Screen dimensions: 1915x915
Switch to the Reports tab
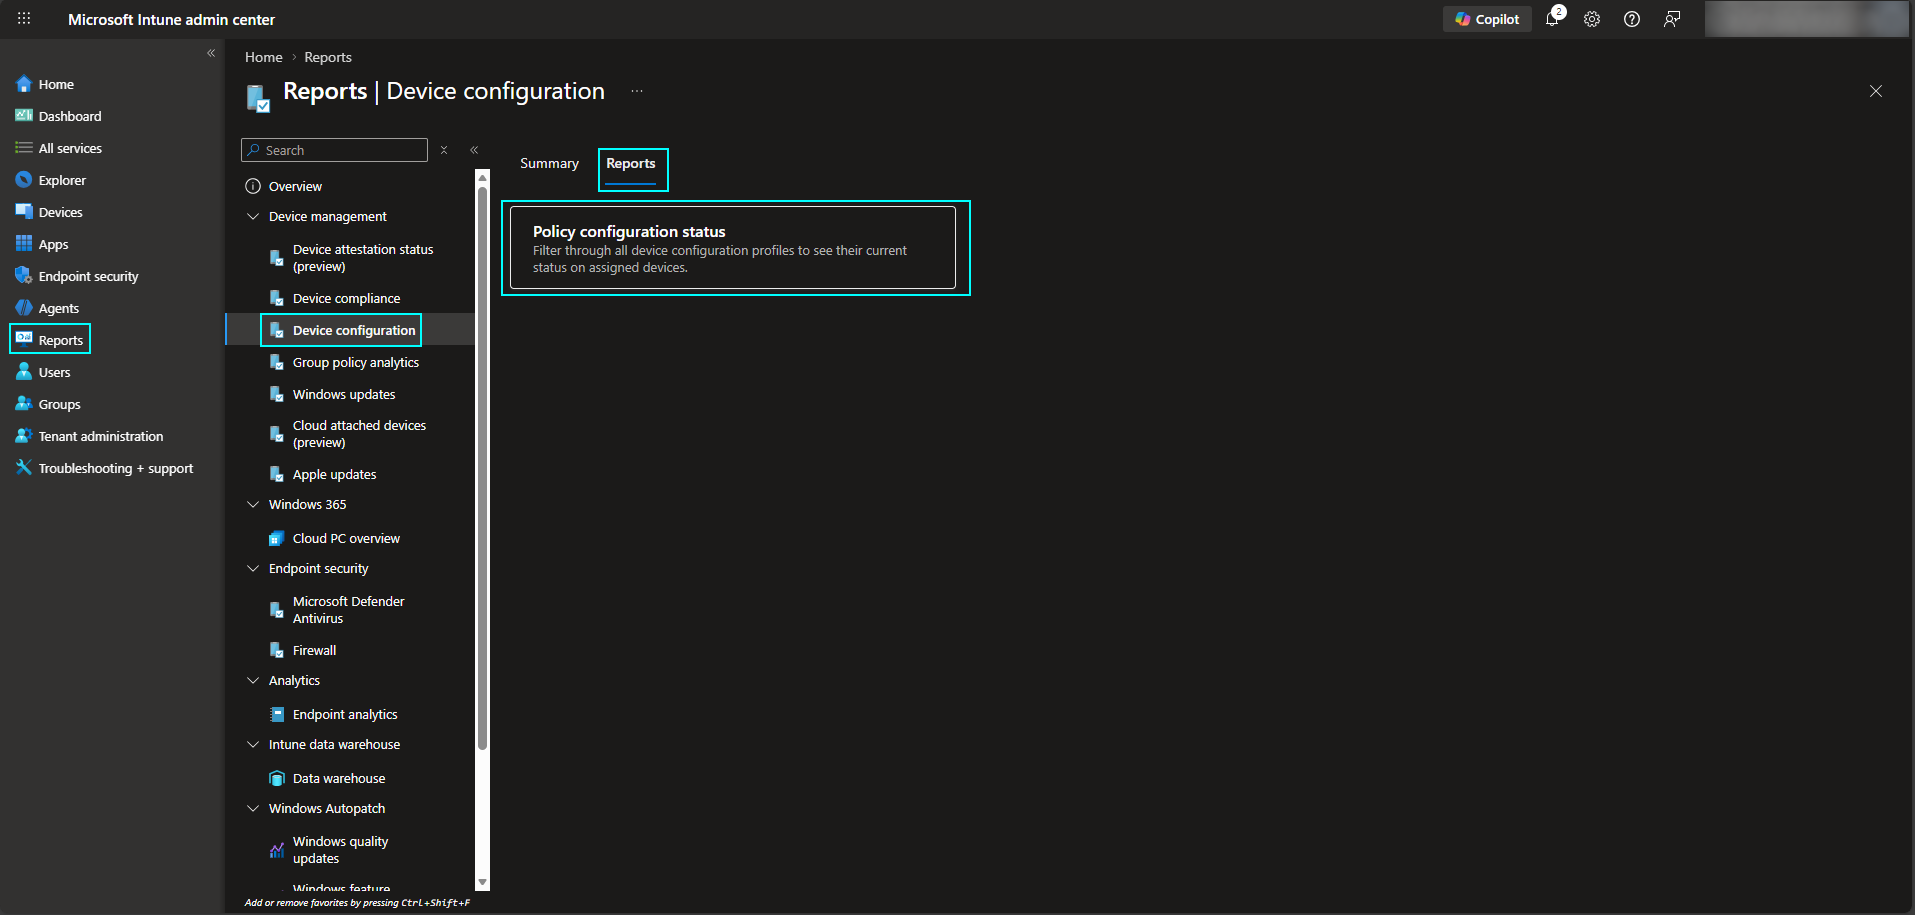(x=631, y=163)
